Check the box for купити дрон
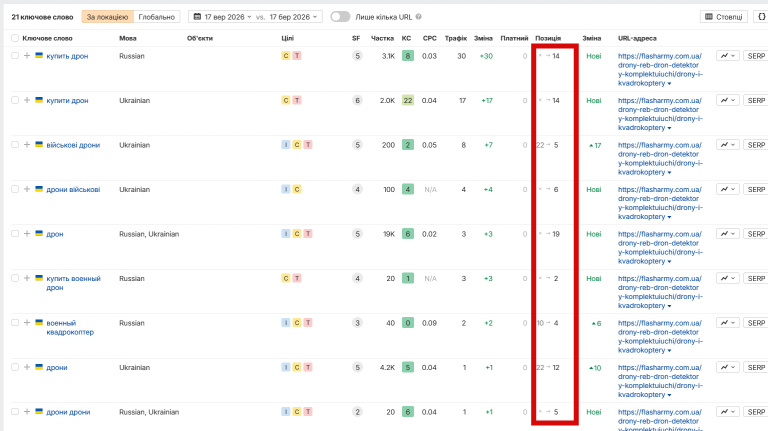 point(15,100)
